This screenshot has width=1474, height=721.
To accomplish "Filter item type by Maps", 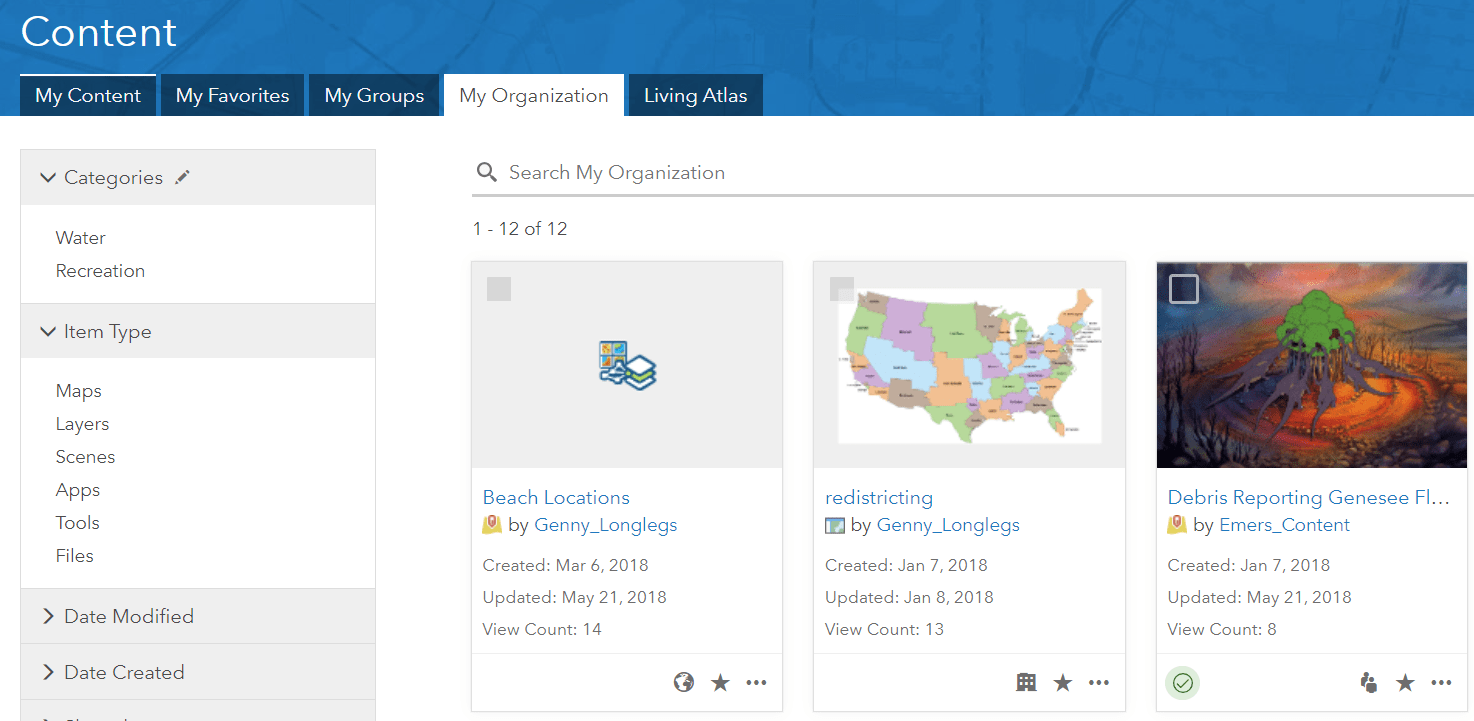I will [79, 391].
